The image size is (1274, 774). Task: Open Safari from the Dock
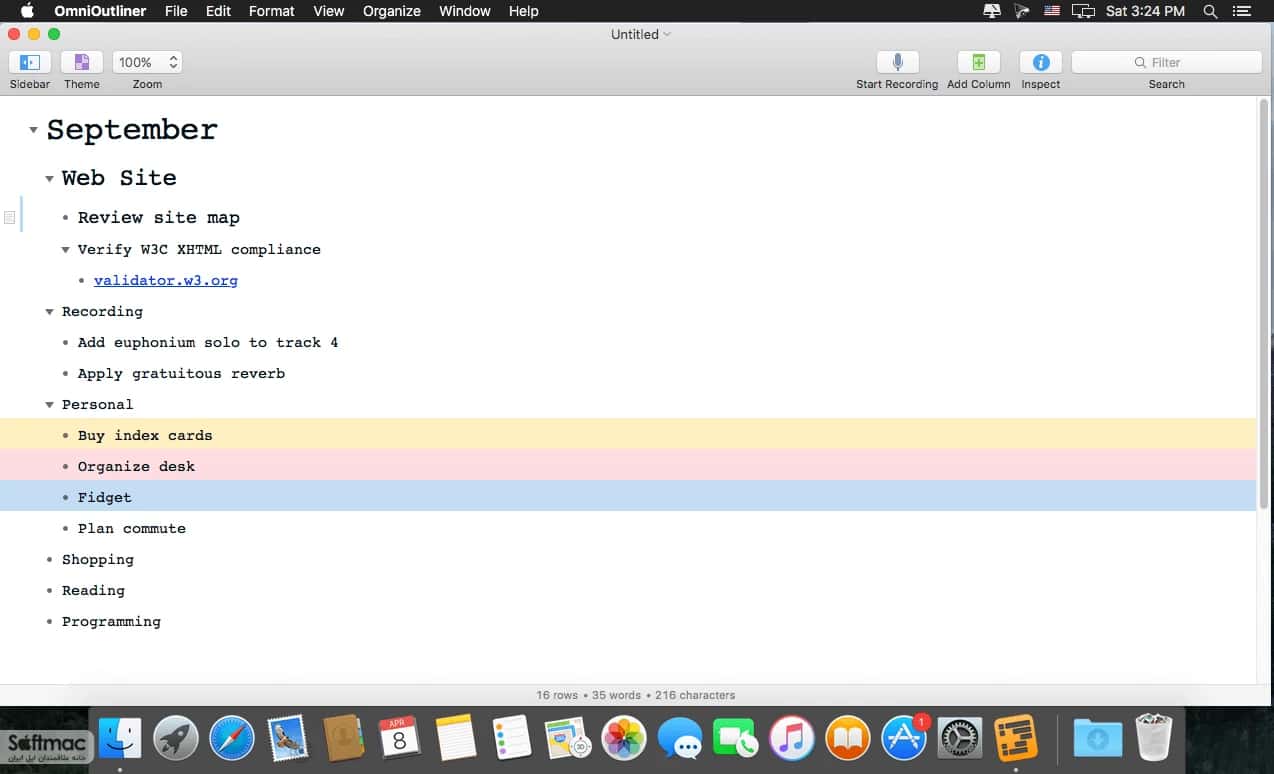pyautogui.click(x=232, y=739)
